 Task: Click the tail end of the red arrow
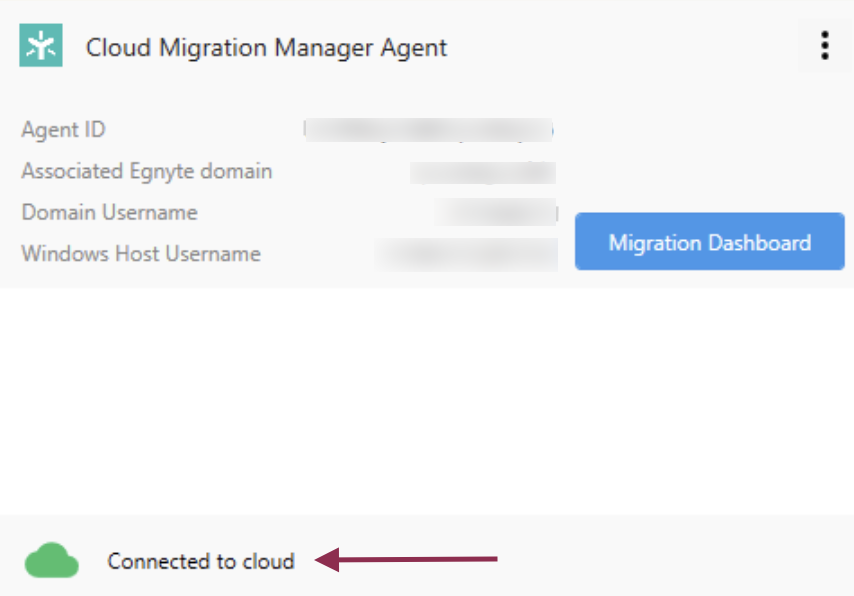pyautogui.click(x=494, y=560)
